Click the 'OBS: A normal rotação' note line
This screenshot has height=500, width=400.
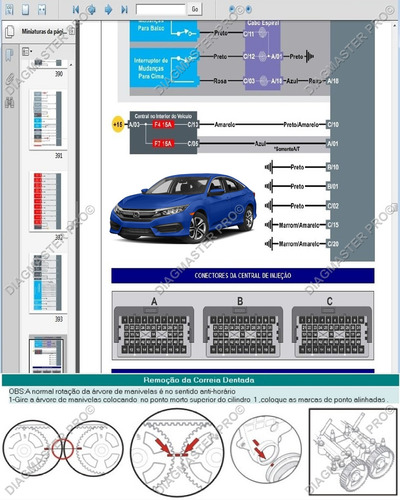pyautogui.click(x=122, y=391)
